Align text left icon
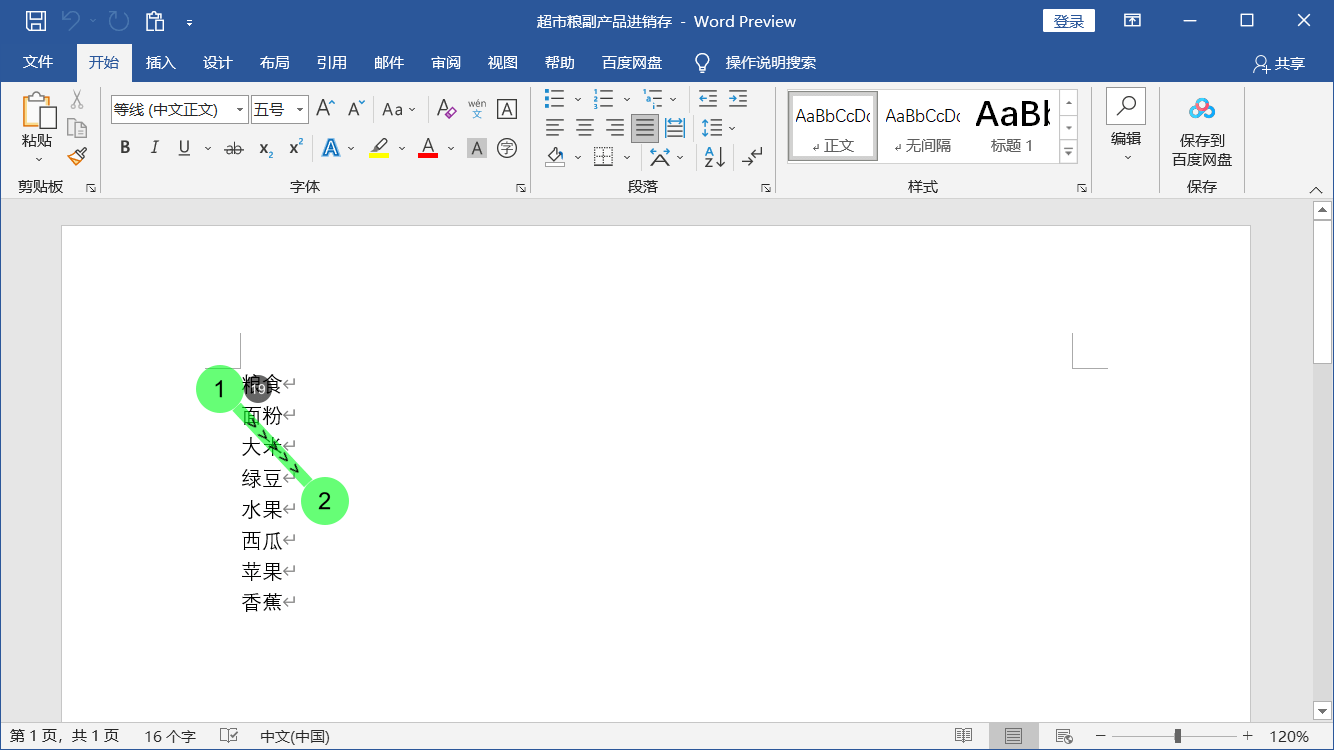Screen dimensions: 1334x750 point(555,128)
